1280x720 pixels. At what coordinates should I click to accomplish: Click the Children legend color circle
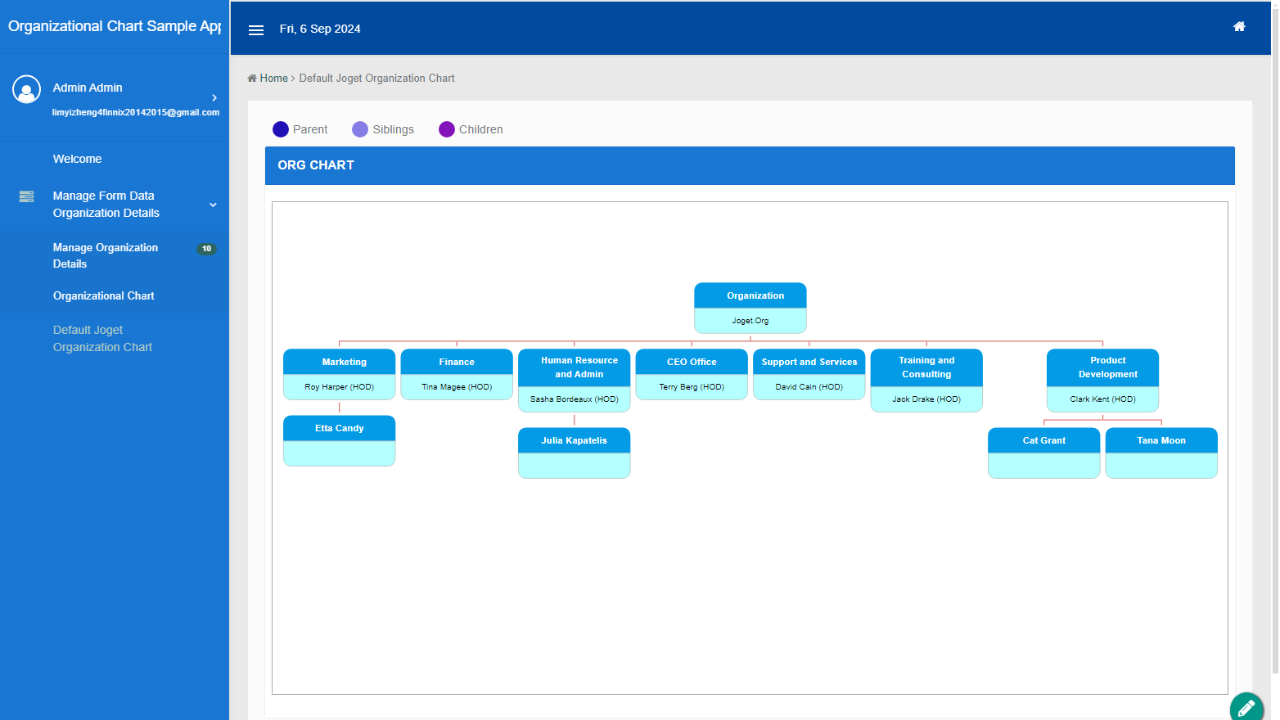click(x=447, y=129)
